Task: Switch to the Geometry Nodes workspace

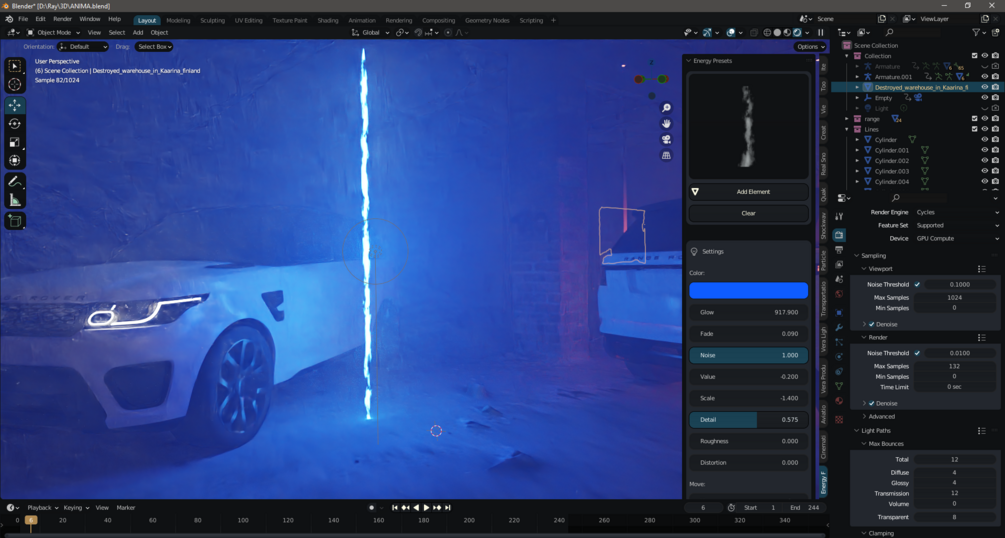Action: [487, 21]
